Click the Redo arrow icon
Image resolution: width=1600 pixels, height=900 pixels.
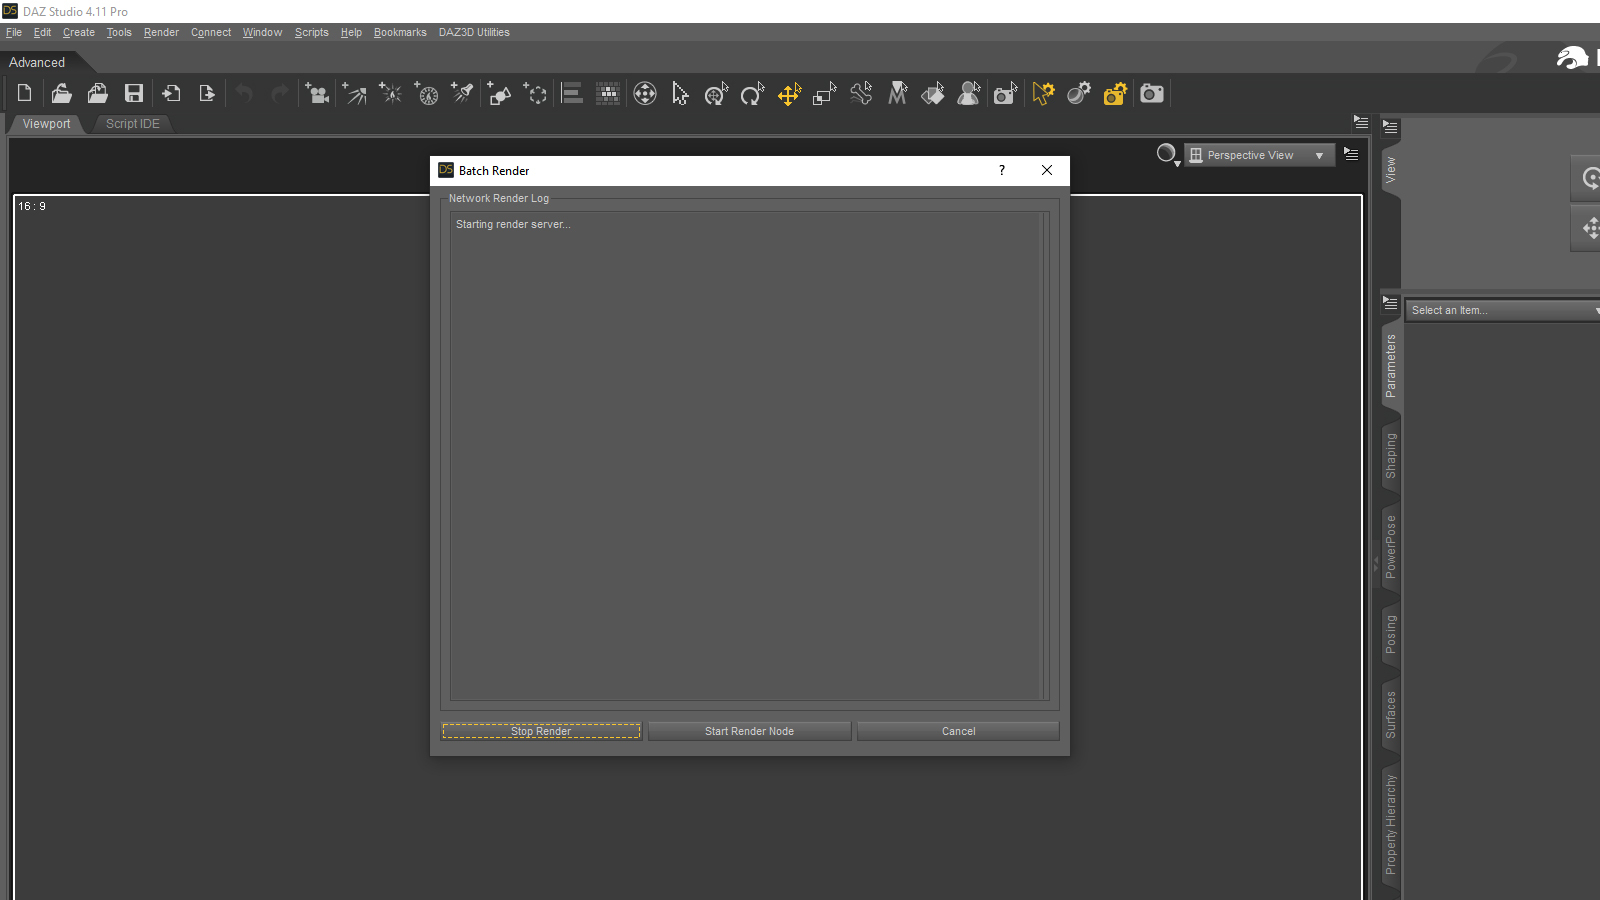click(280, 94)
